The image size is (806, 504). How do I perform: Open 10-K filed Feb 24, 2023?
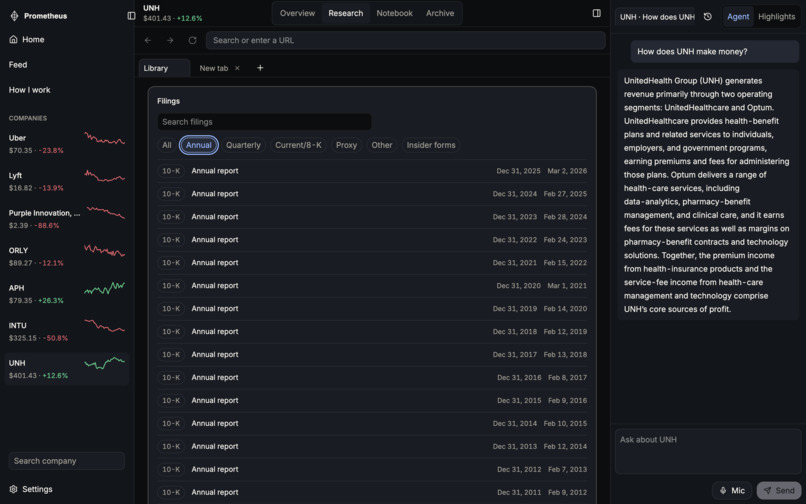[372, 240]
